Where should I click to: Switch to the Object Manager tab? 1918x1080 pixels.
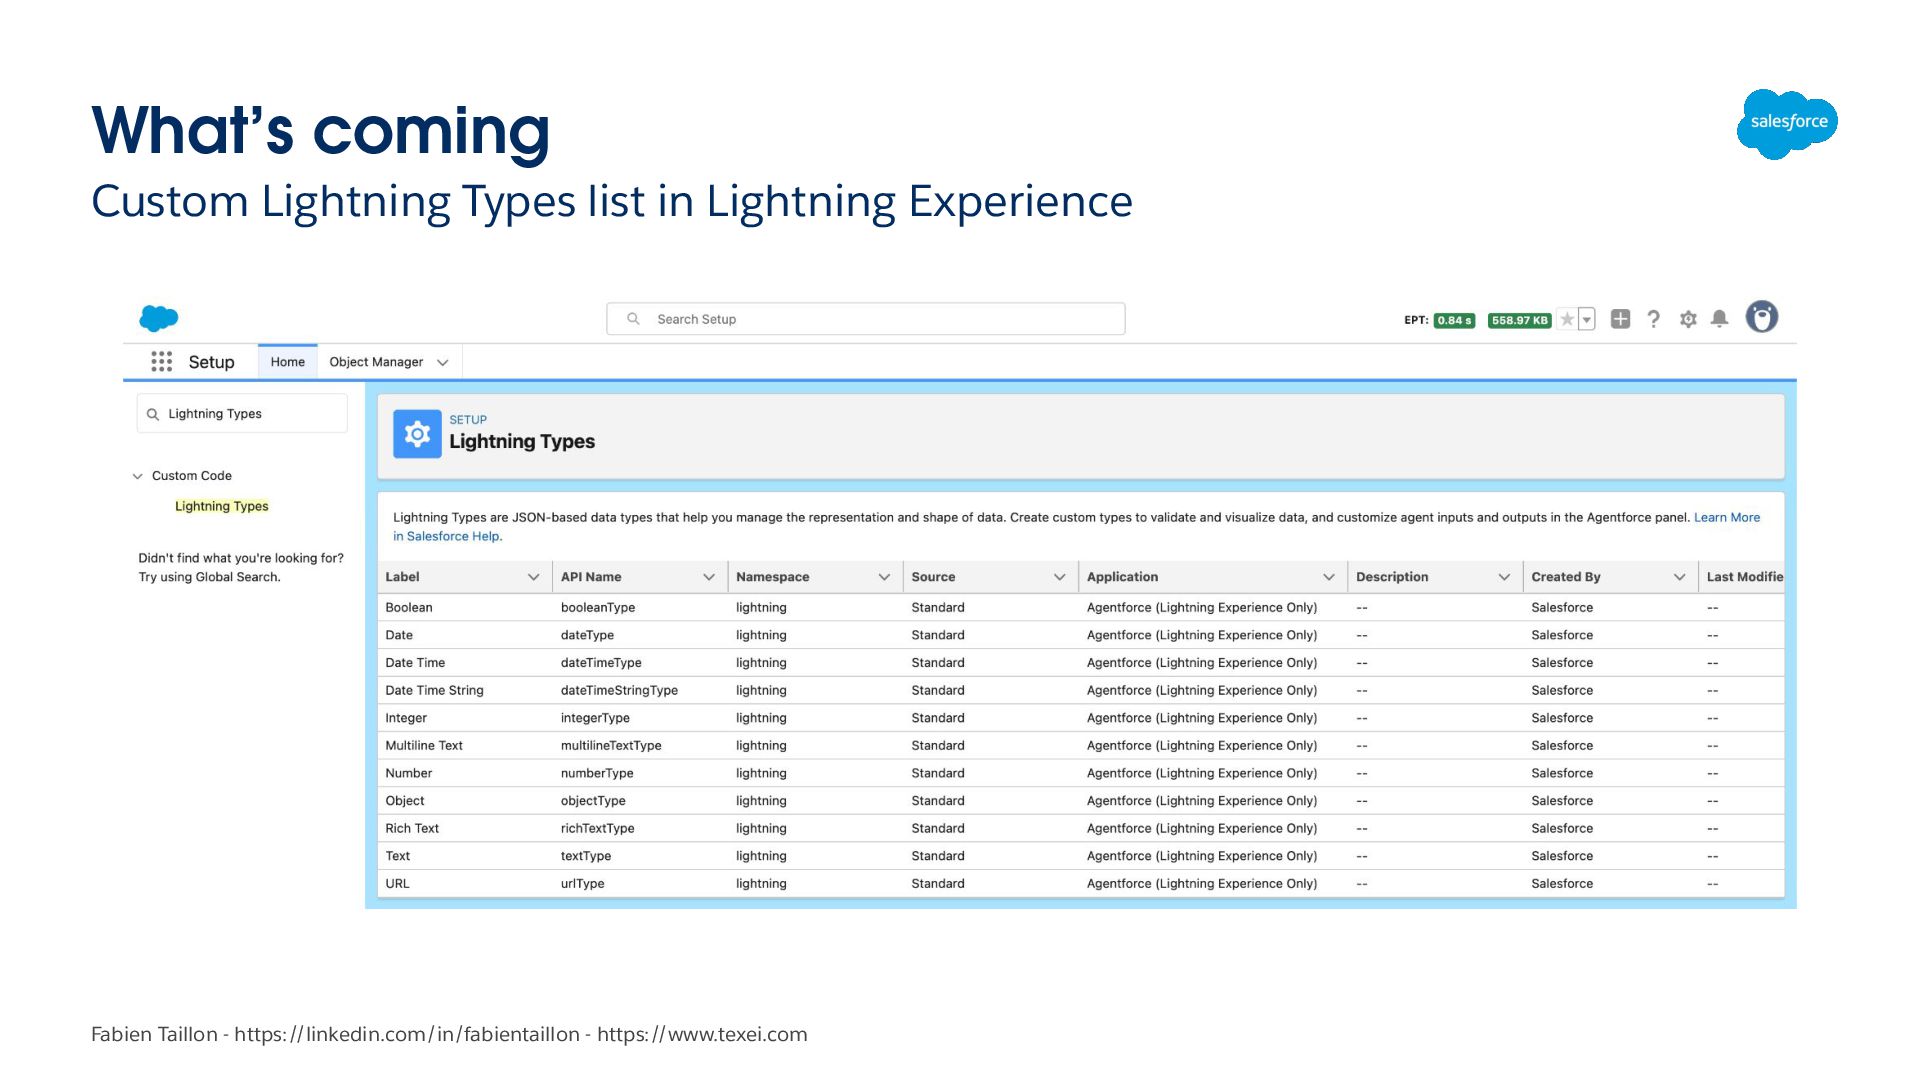pyautogui.click(x=376, y=362)
